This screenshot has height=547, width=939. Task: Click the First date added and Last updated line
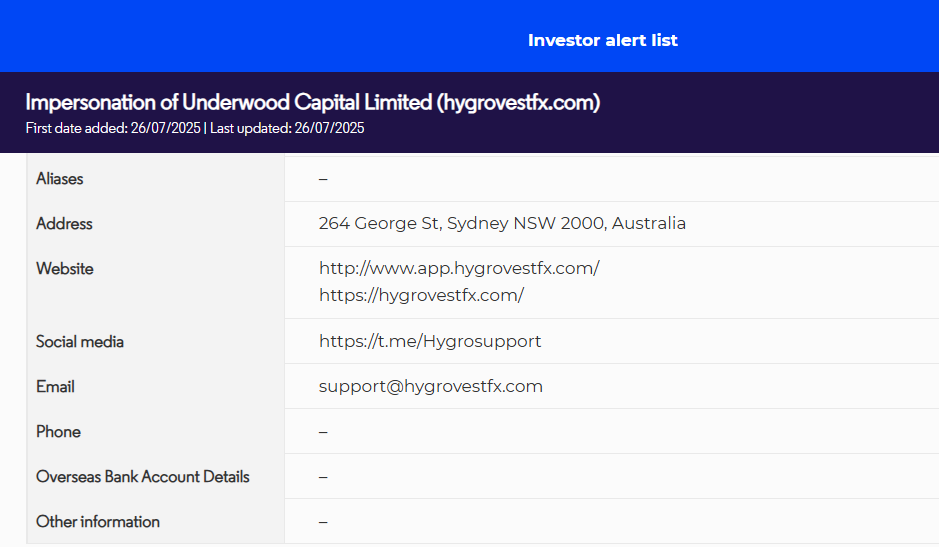pos(195,128)
